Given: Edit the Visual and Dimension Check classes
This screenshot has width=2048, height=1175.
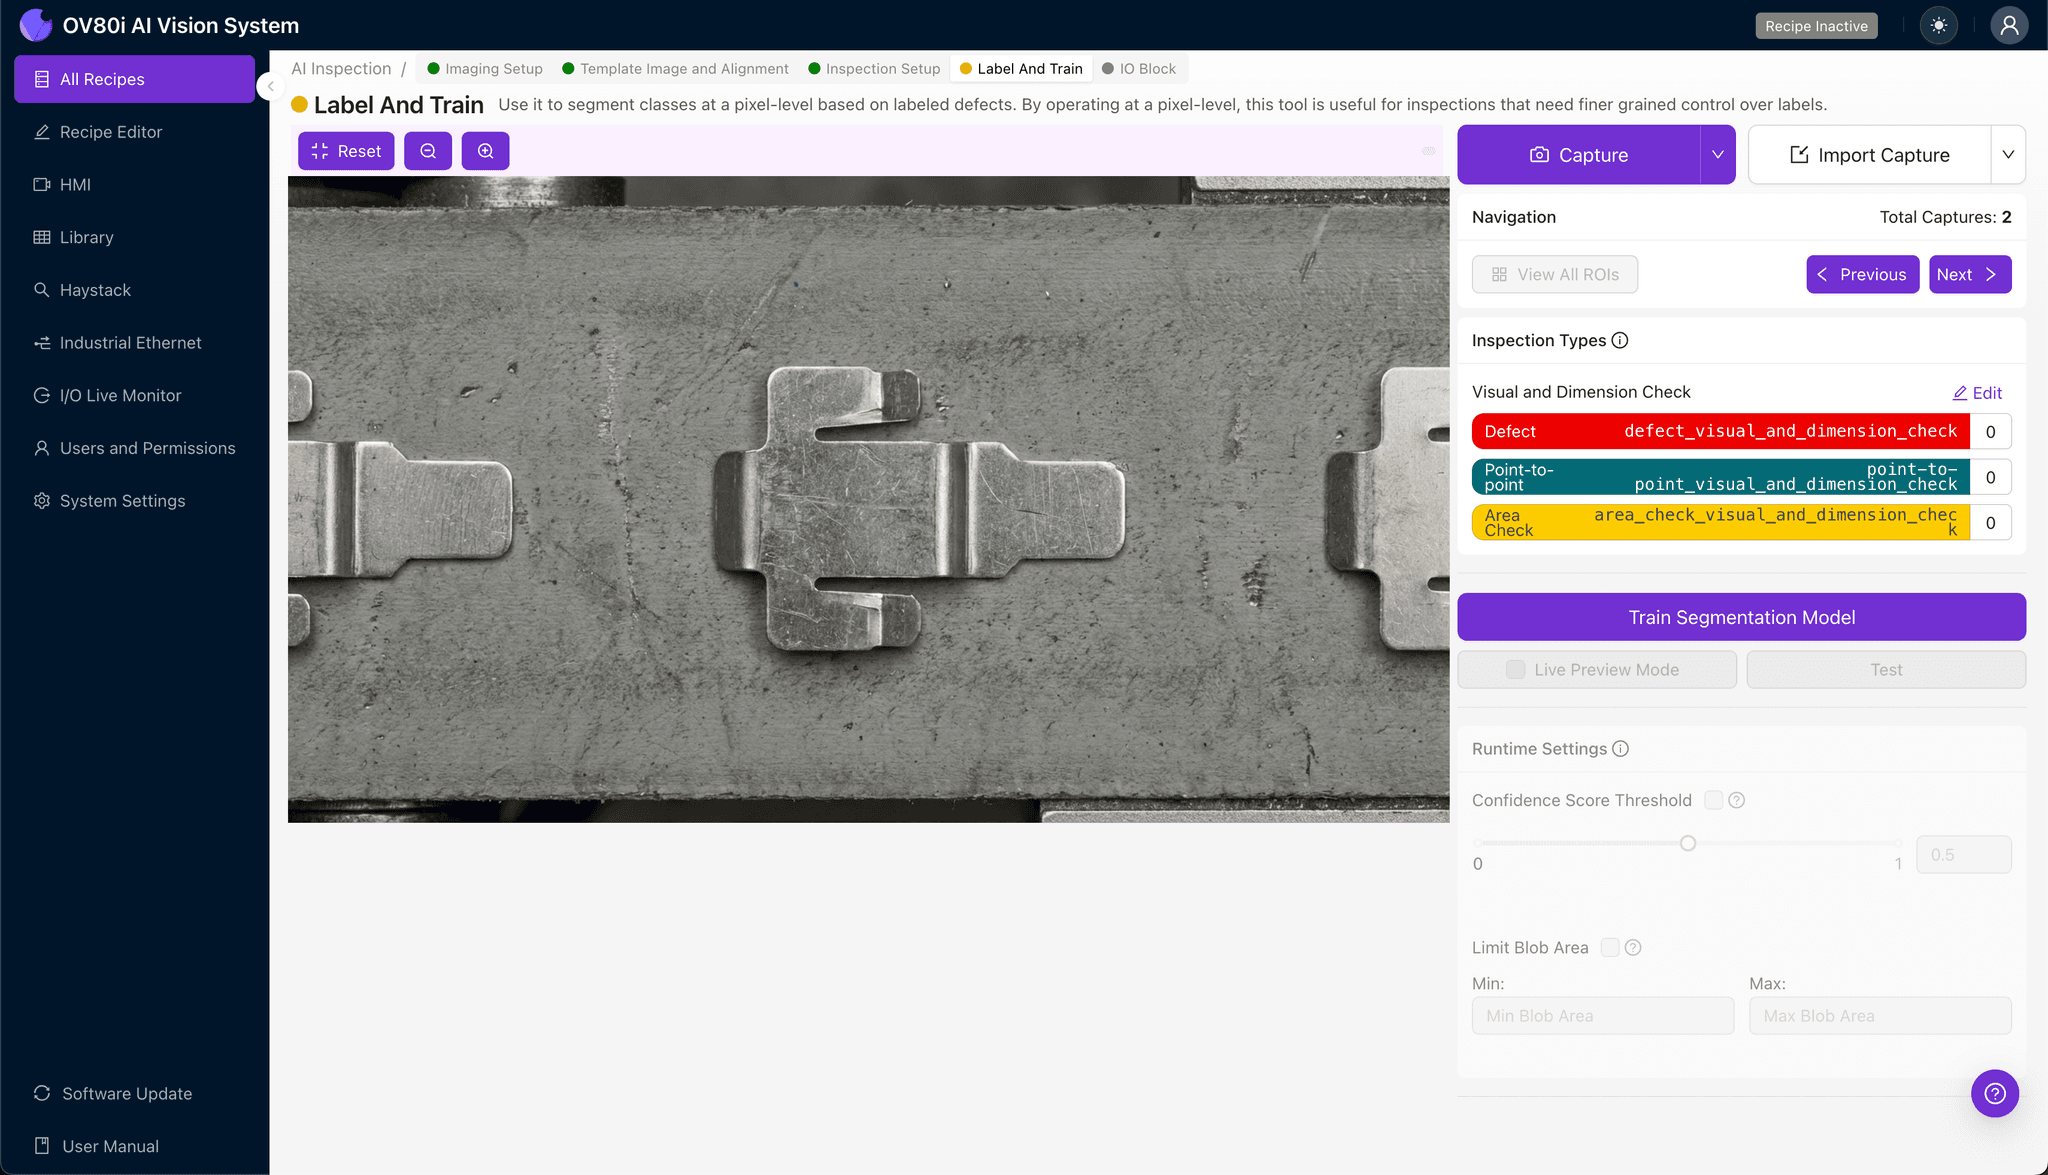Looking at the screenshot, I should [x=1977, y=392].
